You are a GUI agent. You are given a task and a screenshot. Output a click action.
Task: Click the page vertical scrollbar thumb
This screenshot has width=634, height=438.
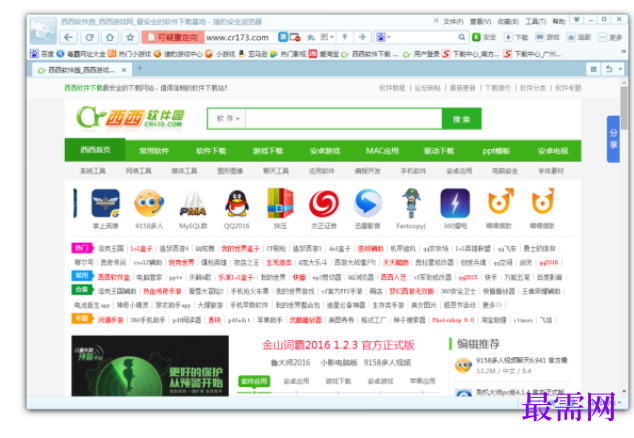(624, 108)
